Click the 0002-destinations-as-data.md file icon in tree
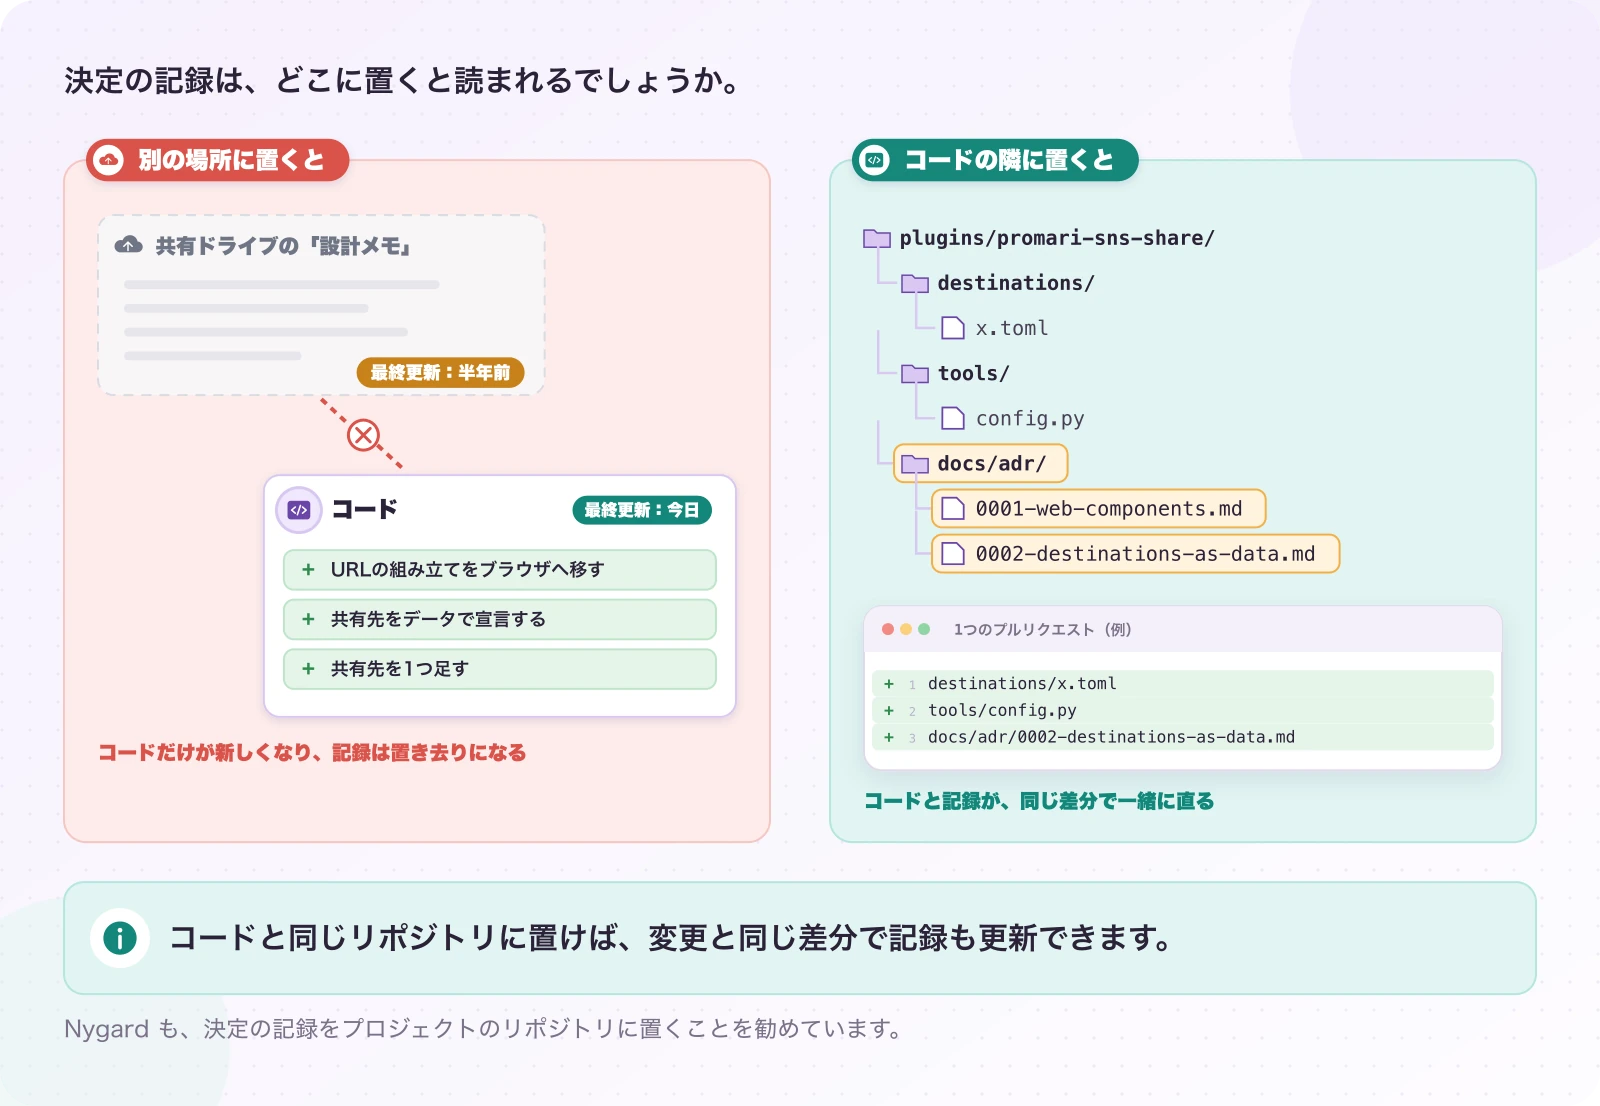The width and height of the screenshot is (1600, 1106). [953, 553]
